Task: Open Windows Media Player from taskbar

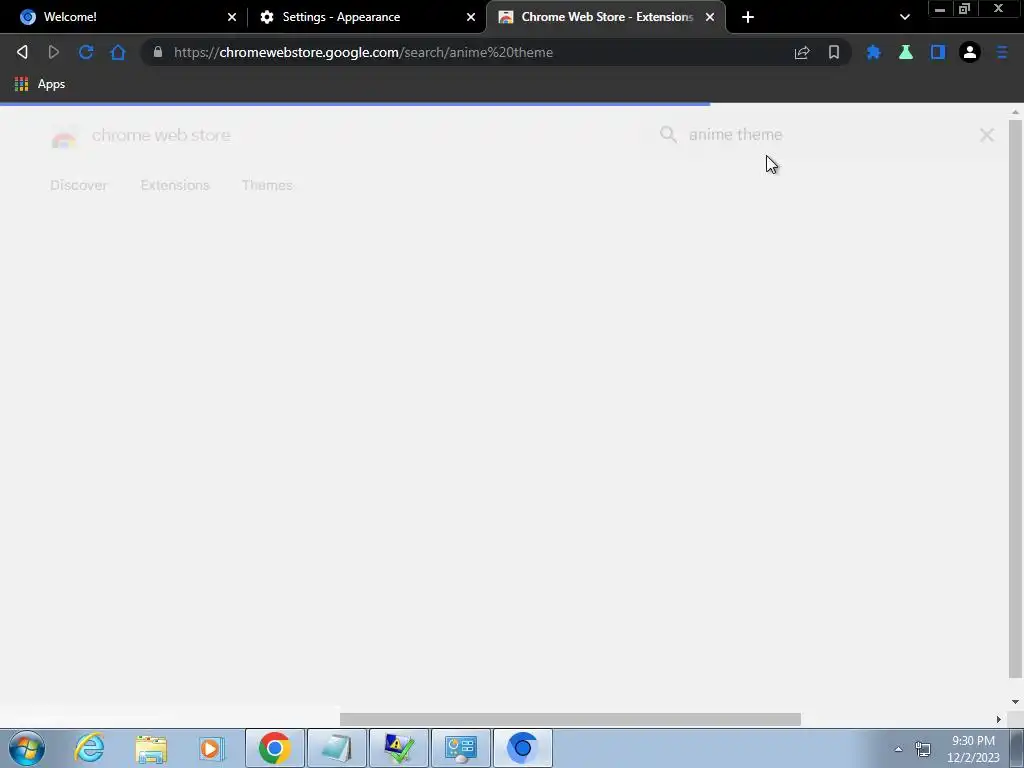Action: [x=211, y=748]
